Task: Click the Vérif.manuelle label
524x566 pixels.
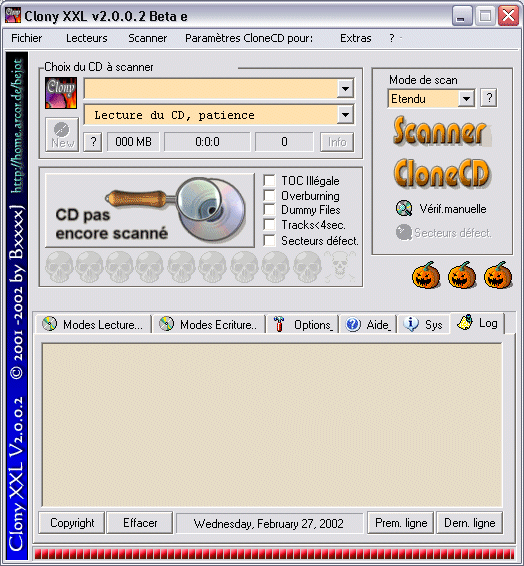Action: (x=453, y=209)
